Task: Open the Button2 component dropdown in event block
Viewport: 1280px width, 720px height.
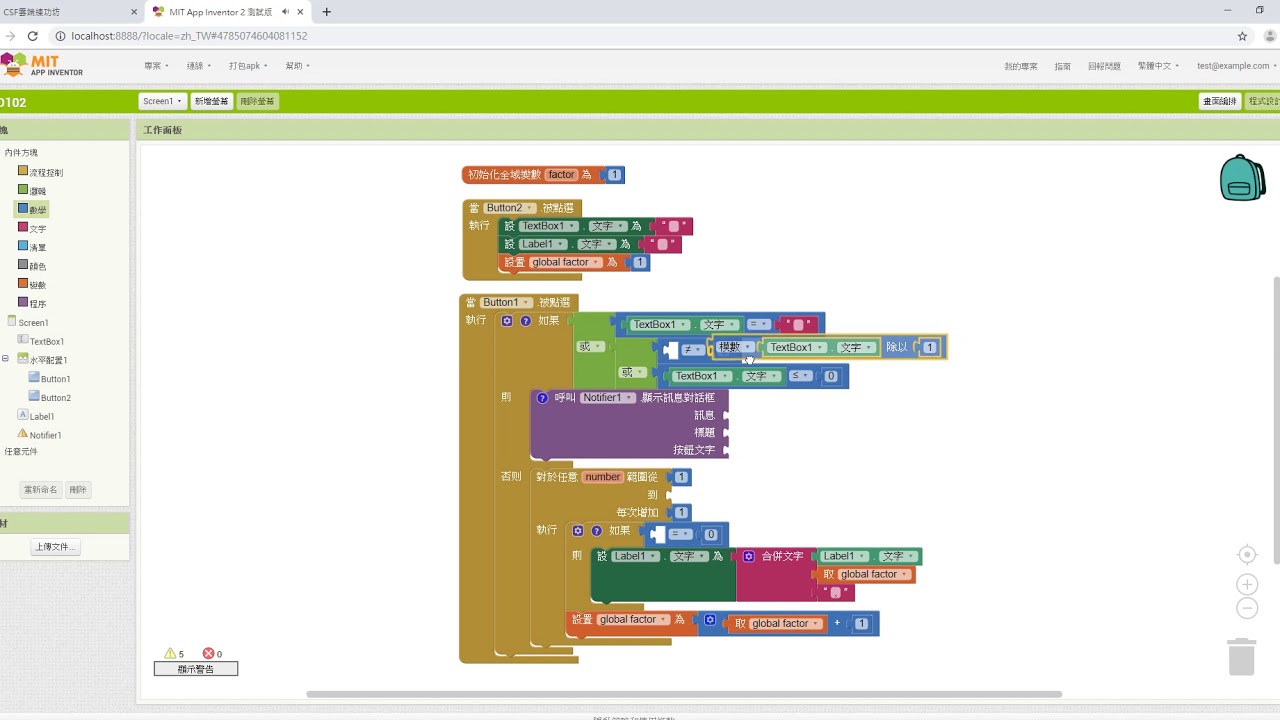Action: tap(510, 208)
